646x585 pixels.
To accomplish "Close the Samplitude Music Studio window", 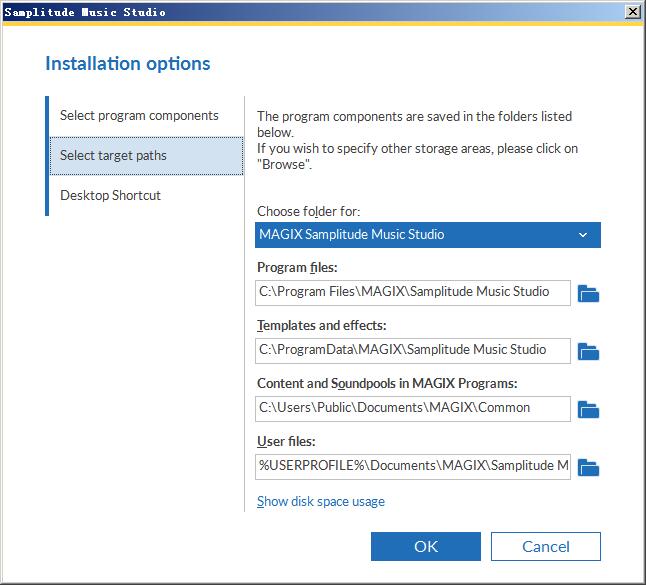I will [632, 12].
